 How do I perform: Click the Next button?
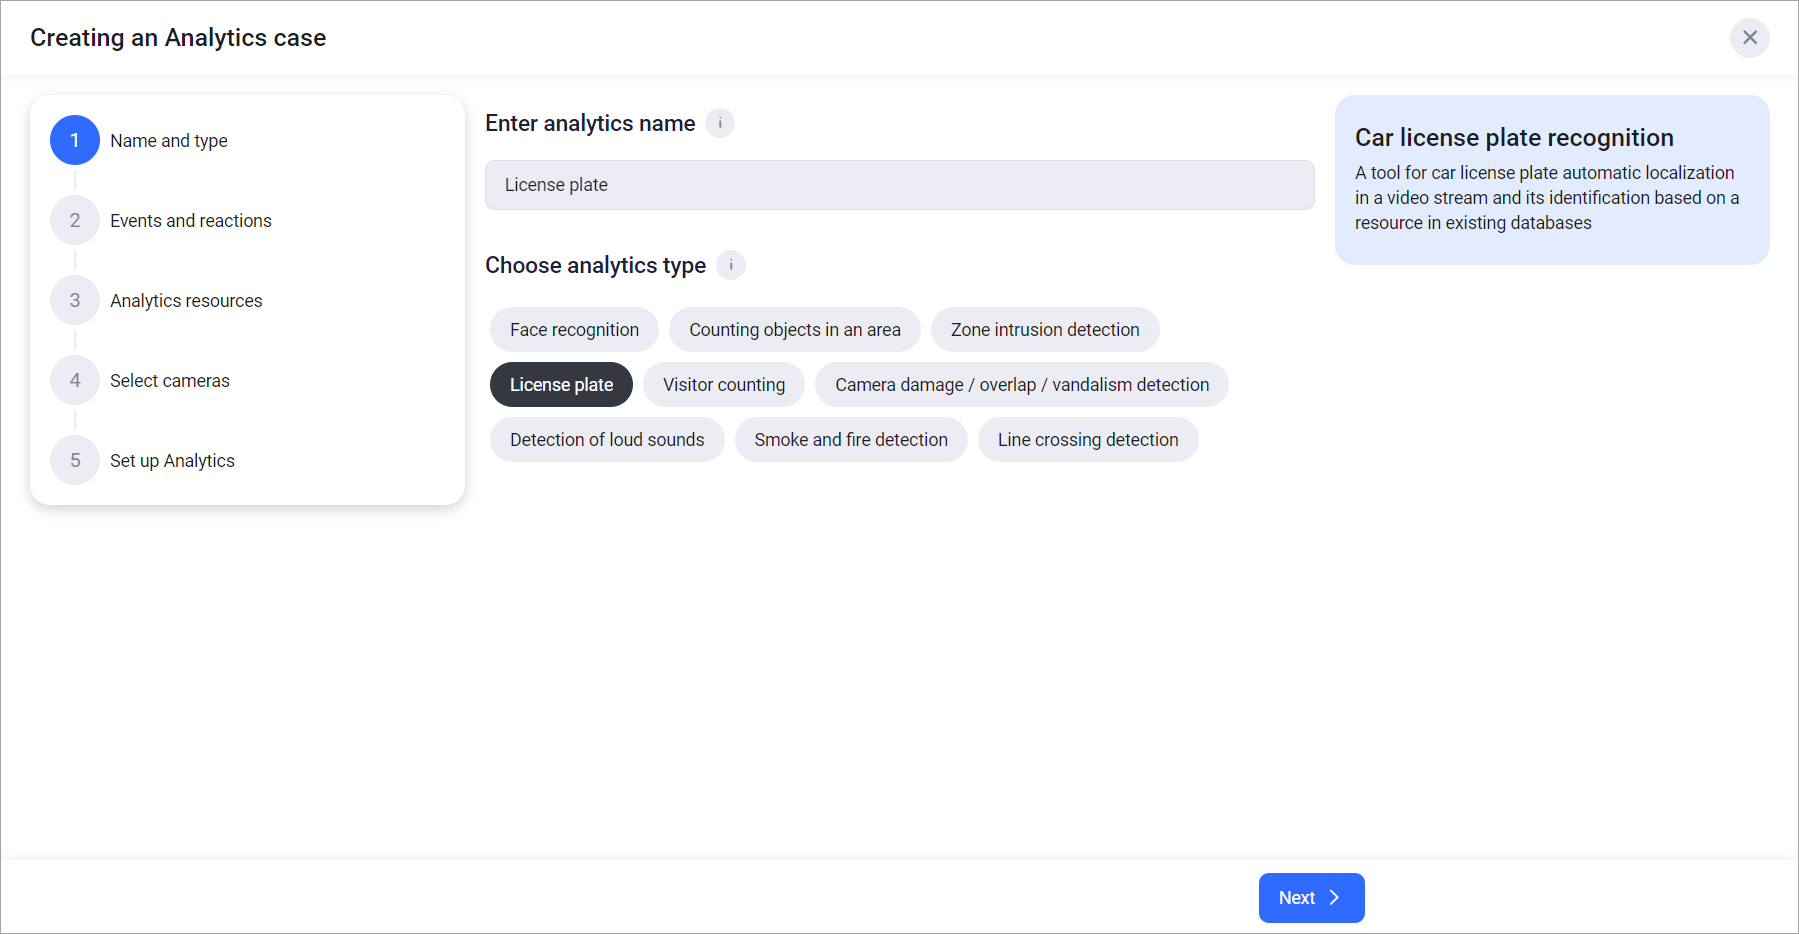click(x=1310, y=898)
